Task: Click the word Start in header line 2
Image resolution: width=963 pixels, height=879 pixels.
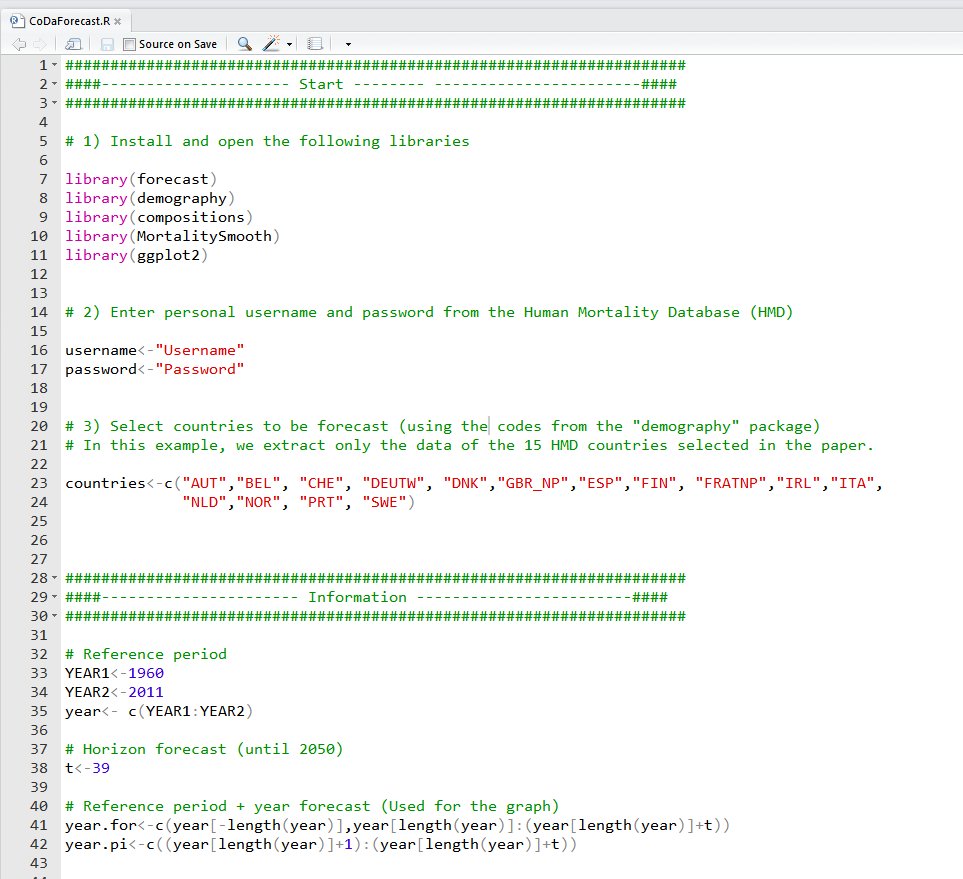Action: click(321, 84)
